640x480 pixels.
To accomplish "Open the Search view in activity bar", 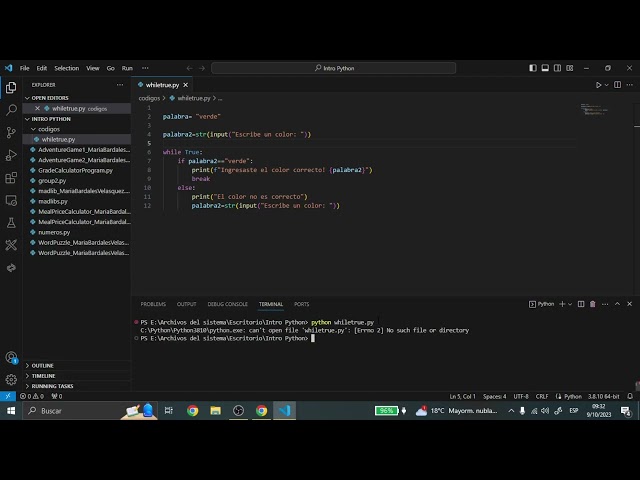I will (11, 110).
